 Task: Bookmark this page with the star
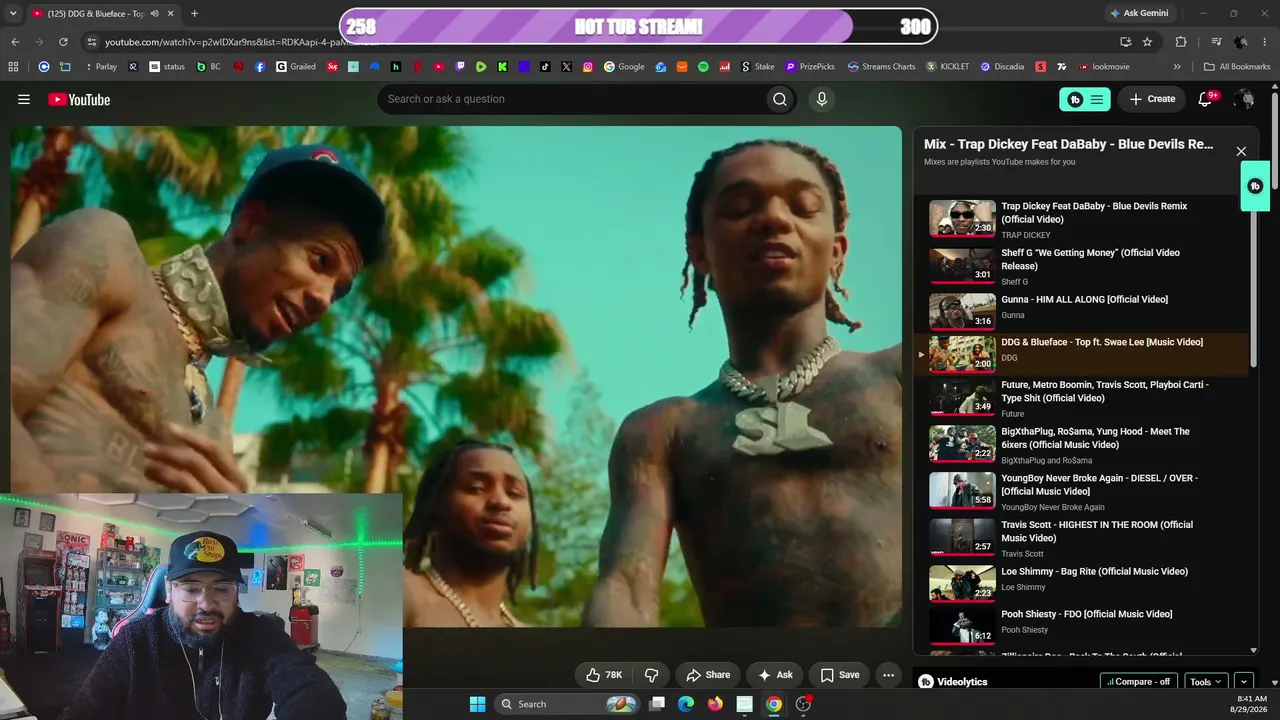coord(1147,42)
